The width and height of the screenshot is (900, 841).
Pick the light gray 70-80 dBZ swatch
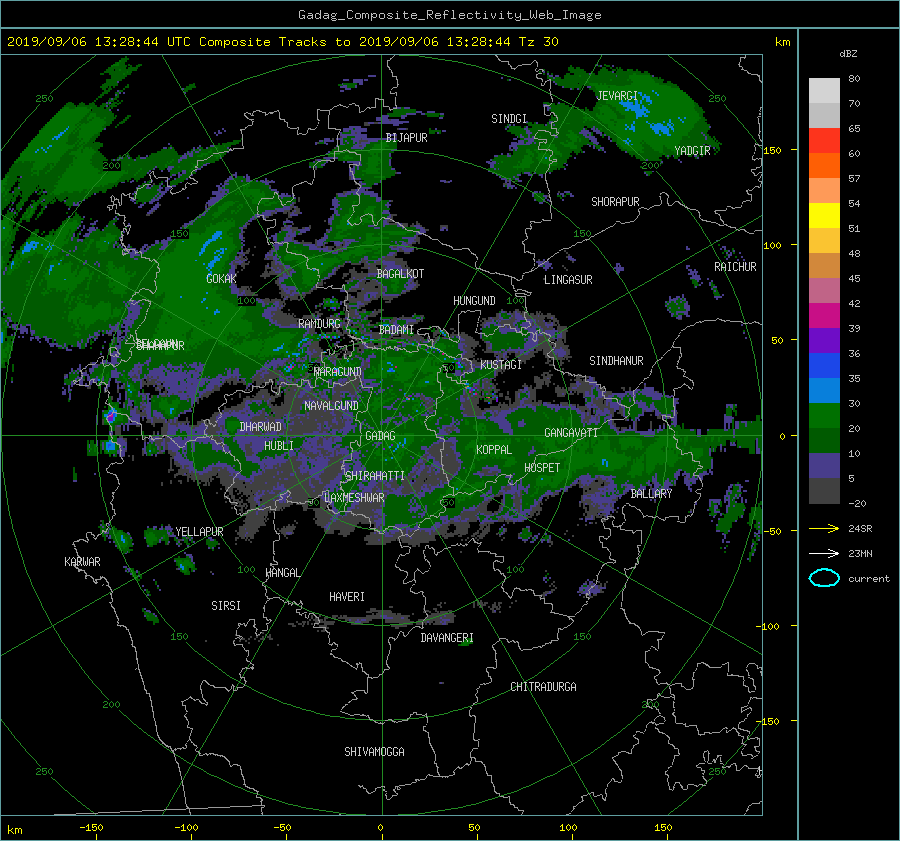tap(824, 91)
